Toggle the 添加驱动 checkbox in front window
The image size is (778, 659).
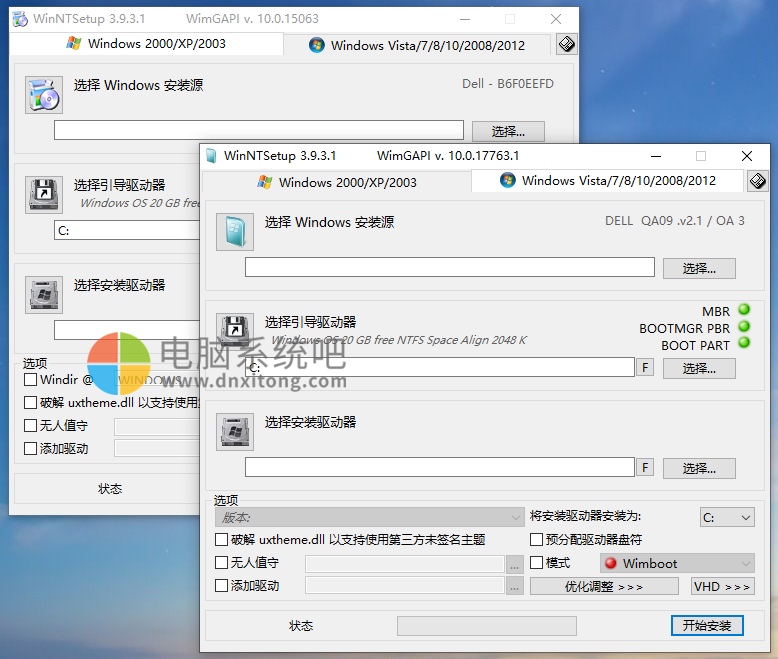(x=221, y=586)
